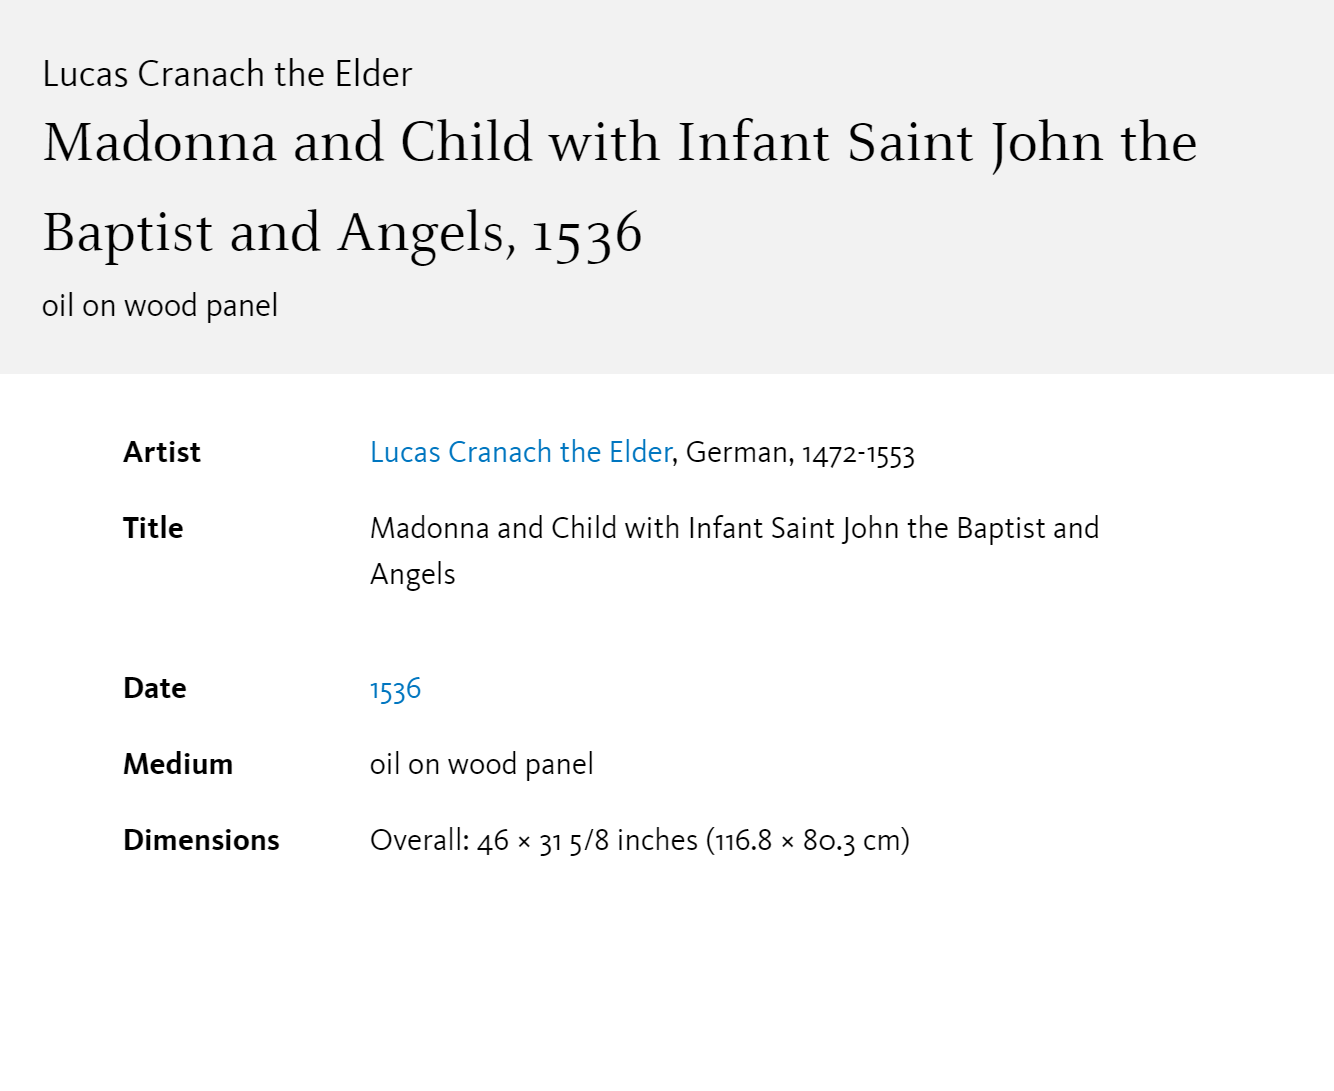This screenshot has height=1091, width=1334.
Task: Click the '46 × 31 5/8 inches' measurement
Action: click(587, 841)
